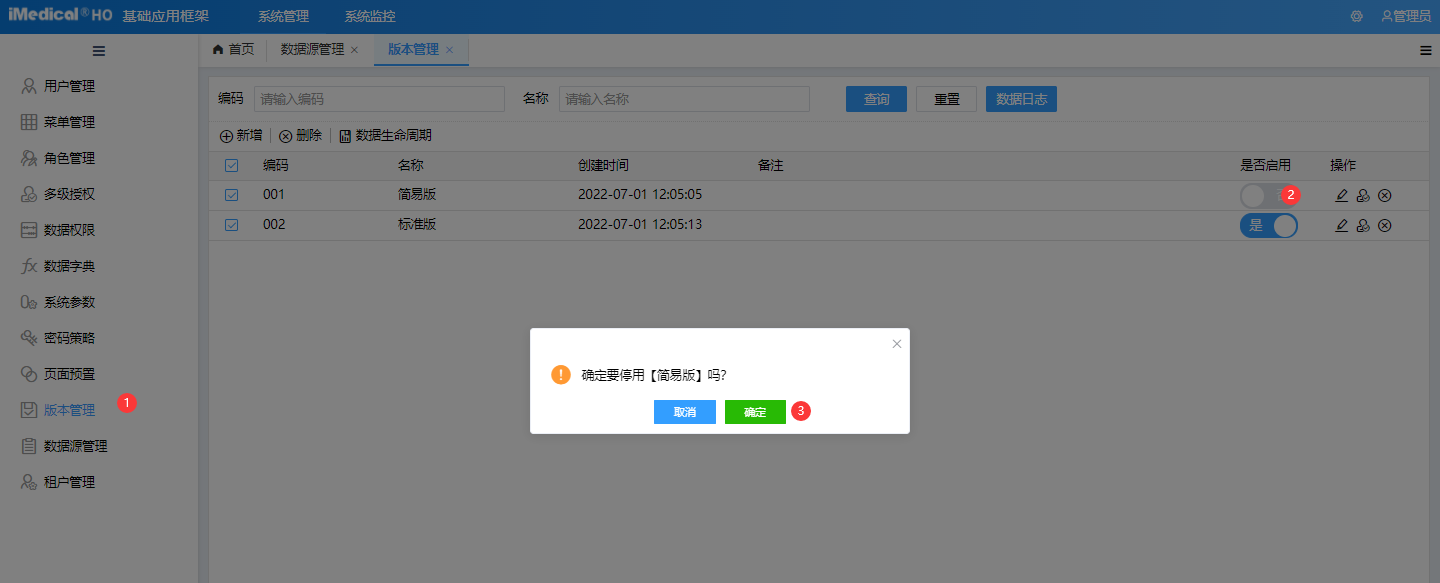This screenshot has height=583, width=1440.
Task: Open the settings gear in top bar
Action: coord(1357,16)
